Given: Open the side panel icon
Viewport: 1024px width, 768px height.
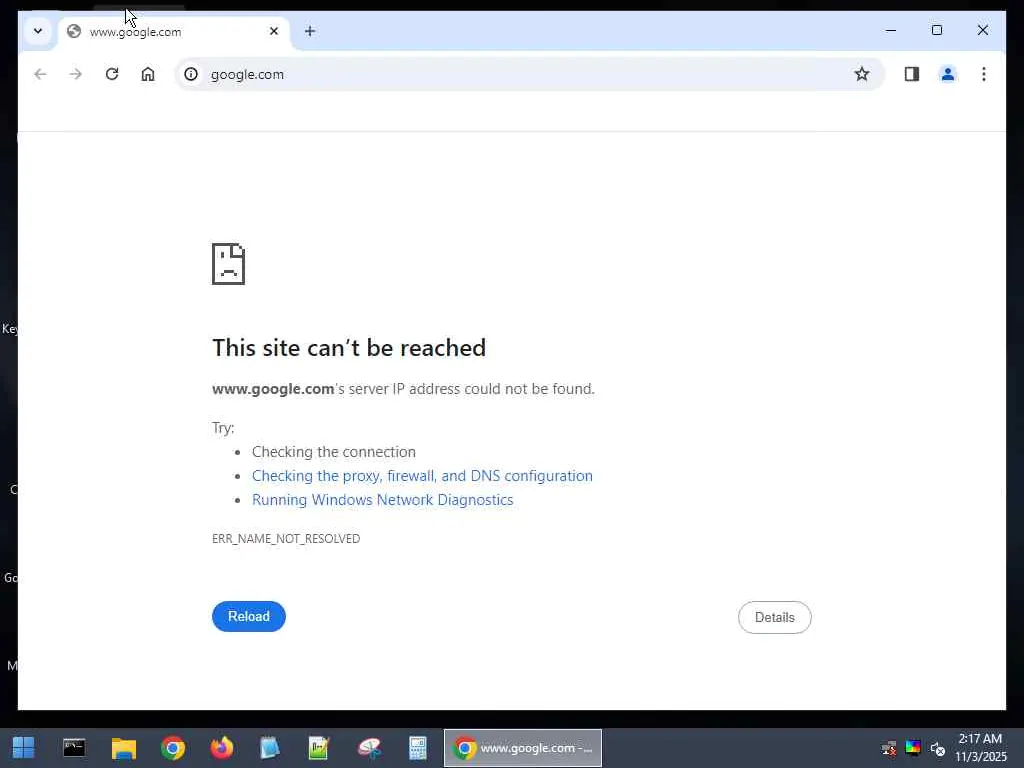Looking at the screenshot, I should pyautogui.click(x=912, y=74).
